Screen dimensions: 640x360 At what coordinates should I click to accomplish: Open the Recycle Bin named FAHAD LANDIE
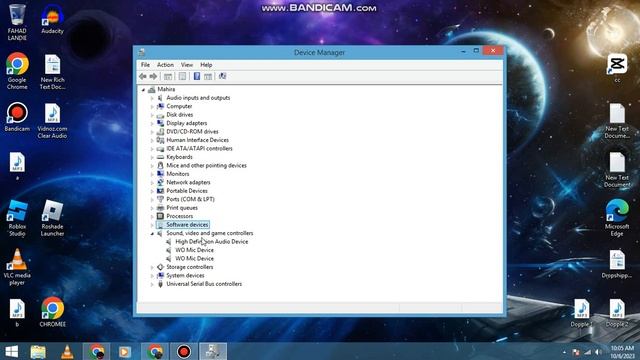(x=17, y=22)
